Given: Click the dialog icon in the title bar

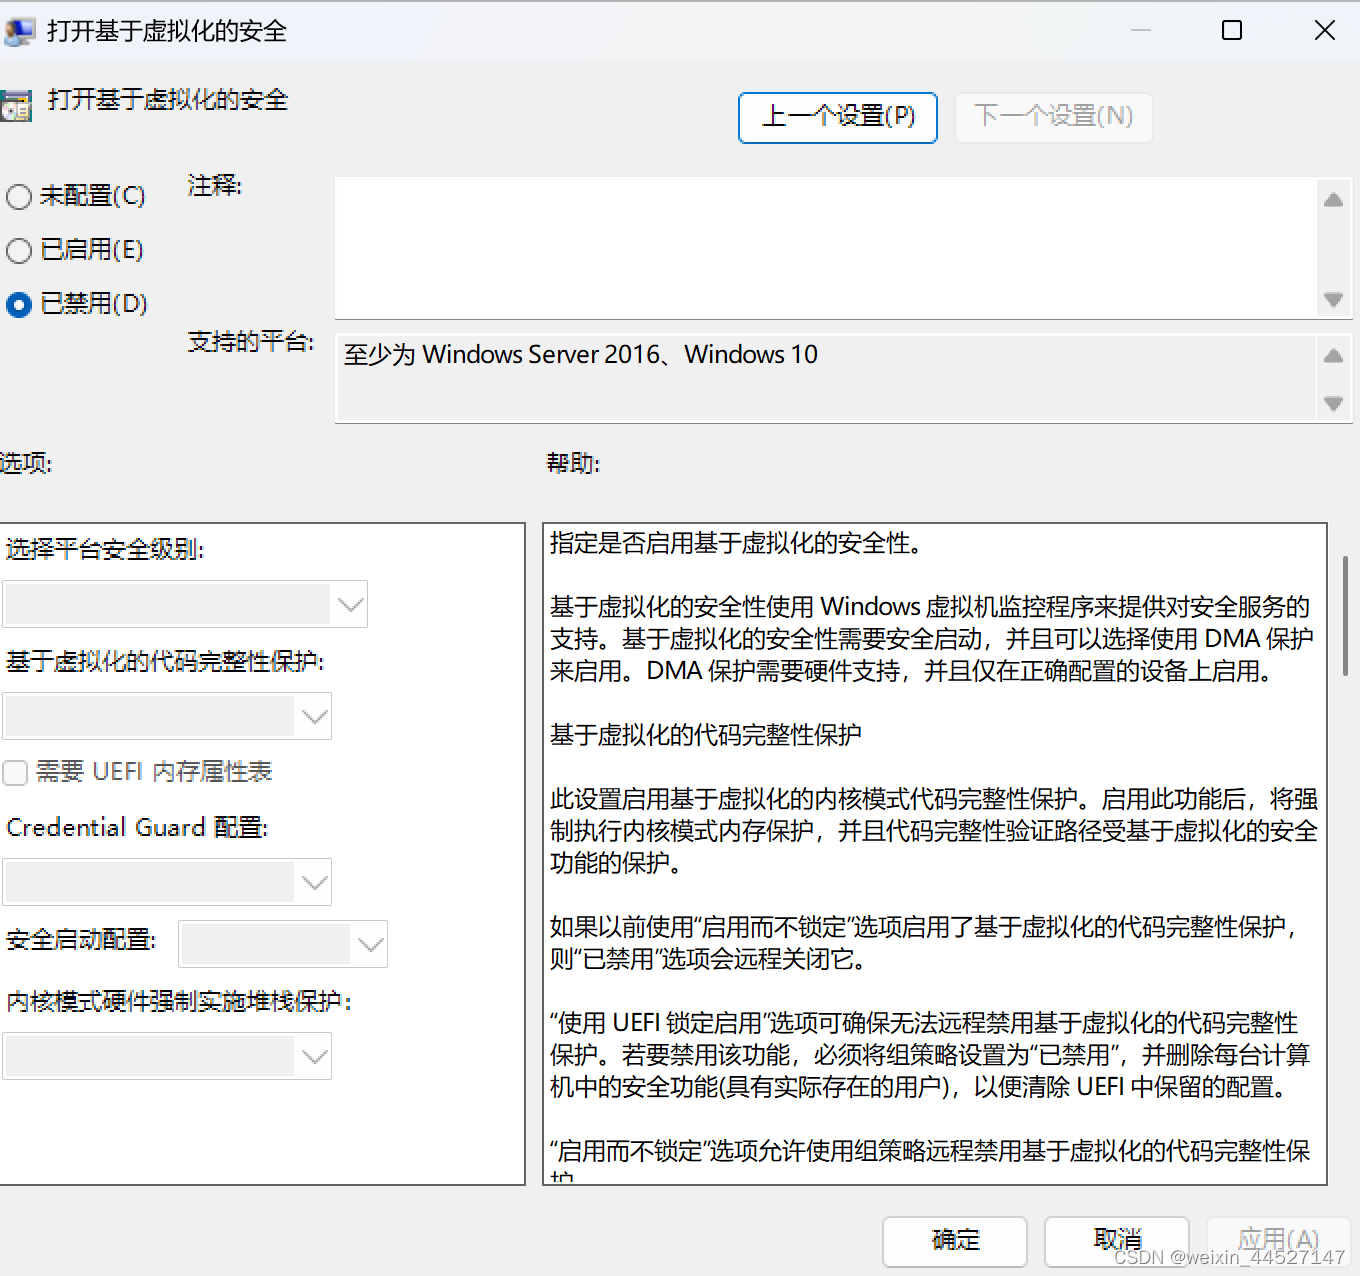Looking at the screenshot, I should coord(20,30).
